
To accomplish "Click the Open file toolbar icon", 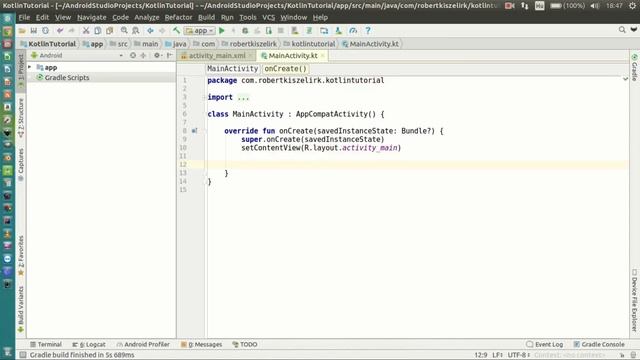I will point(22,31).
